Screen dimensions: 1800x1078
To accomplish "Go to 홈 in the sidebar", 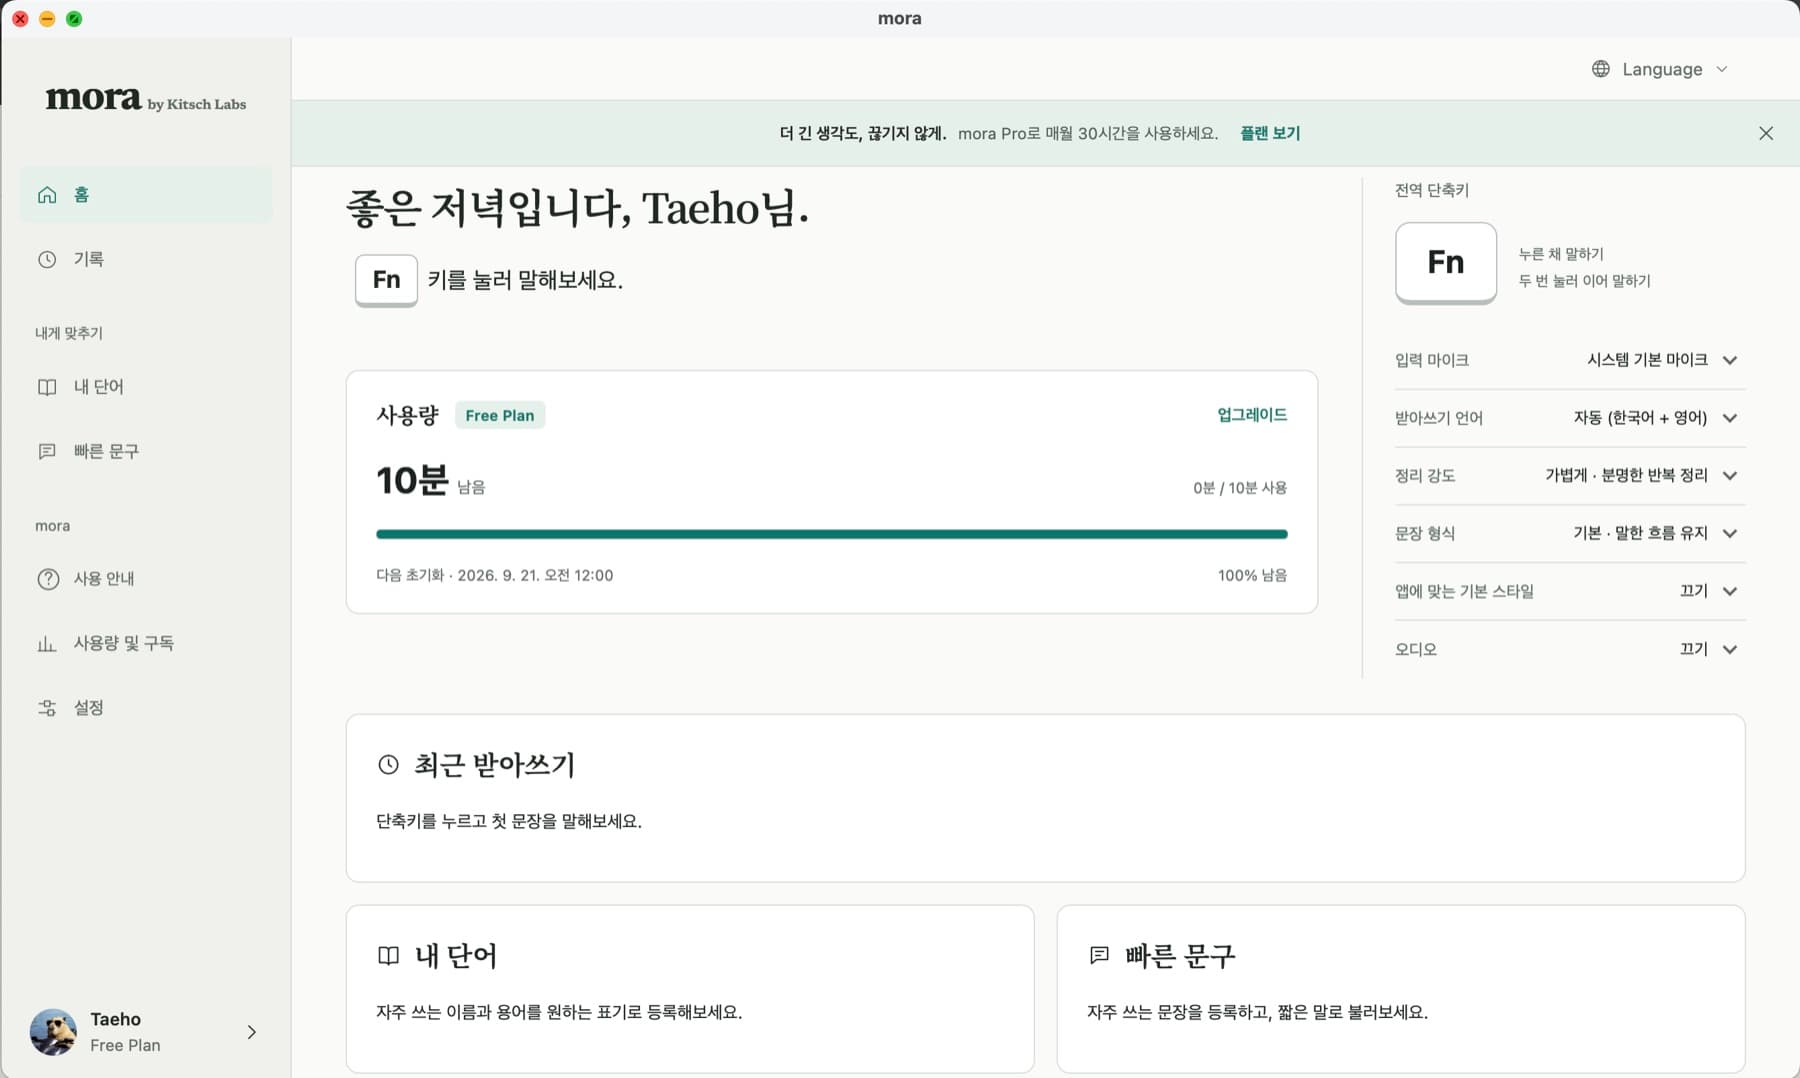I will point(146,195).
